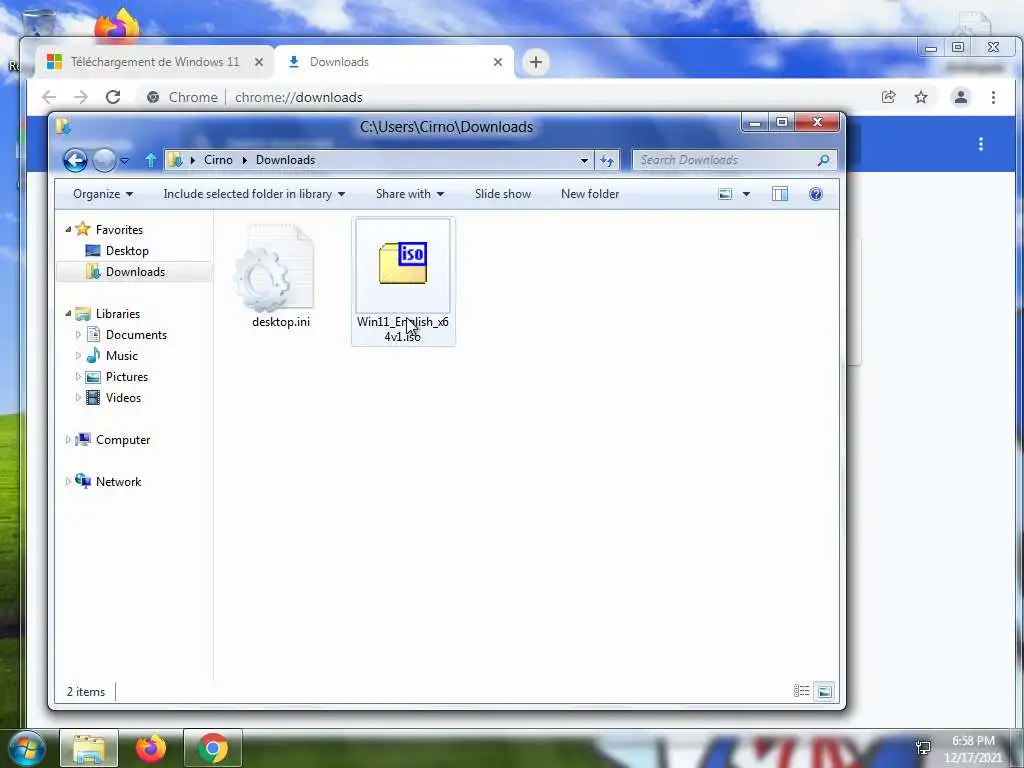
Task: Toggle the preview pane
Action: point(780,194)
